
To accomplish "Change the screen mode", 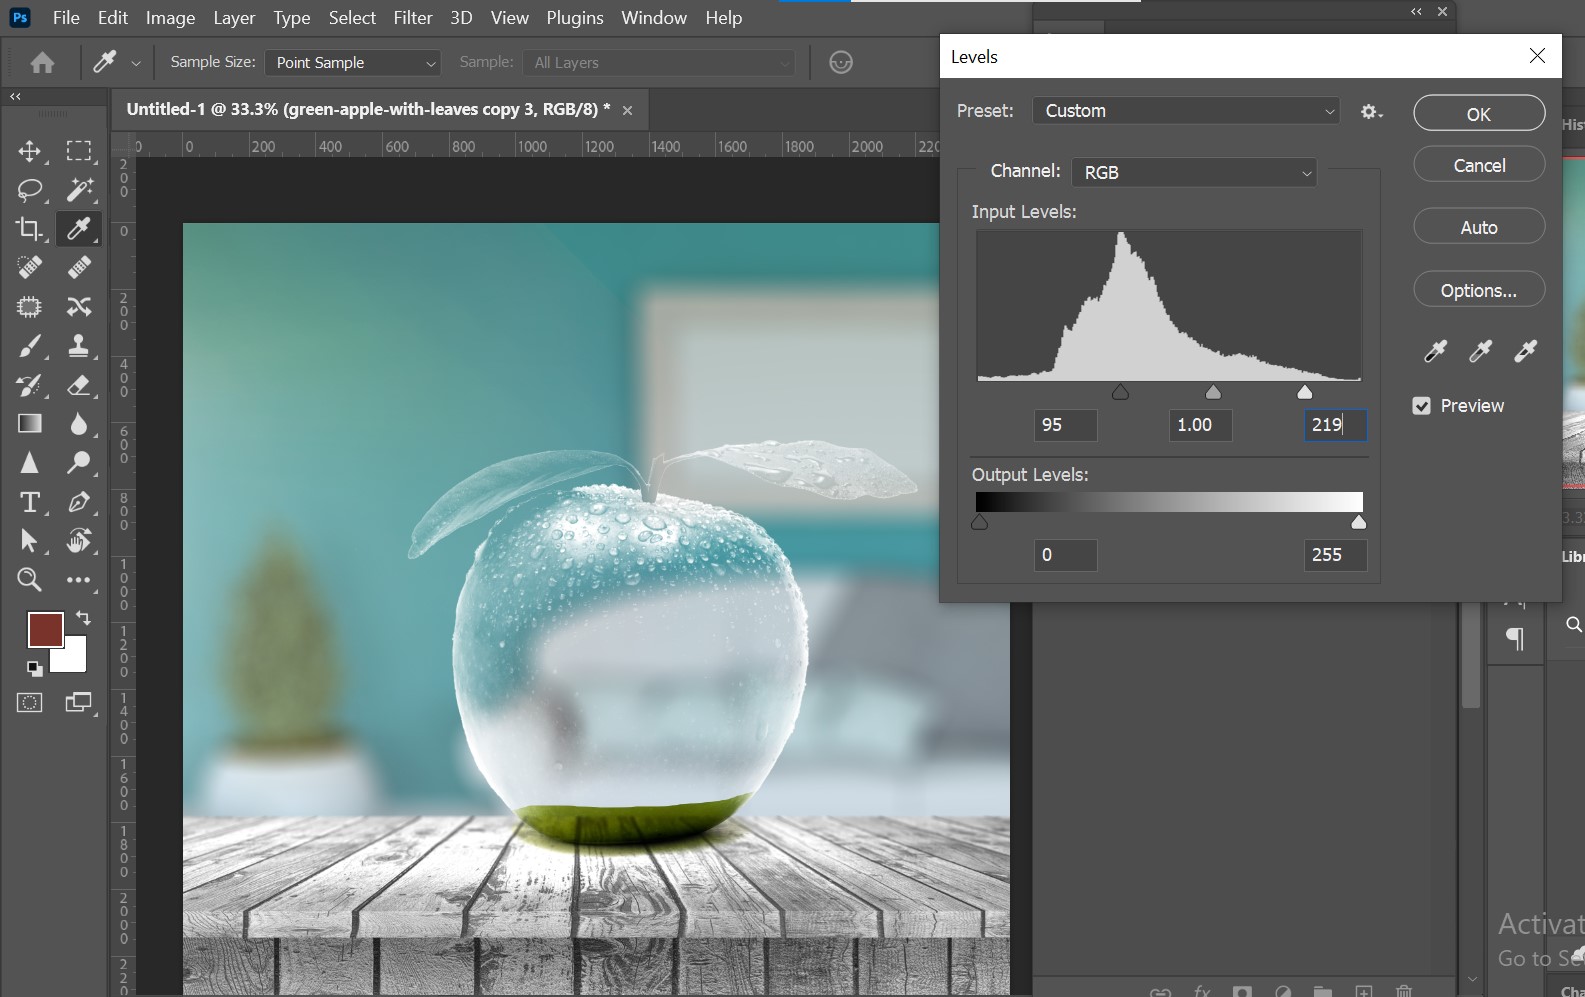I will click(79, 703).
